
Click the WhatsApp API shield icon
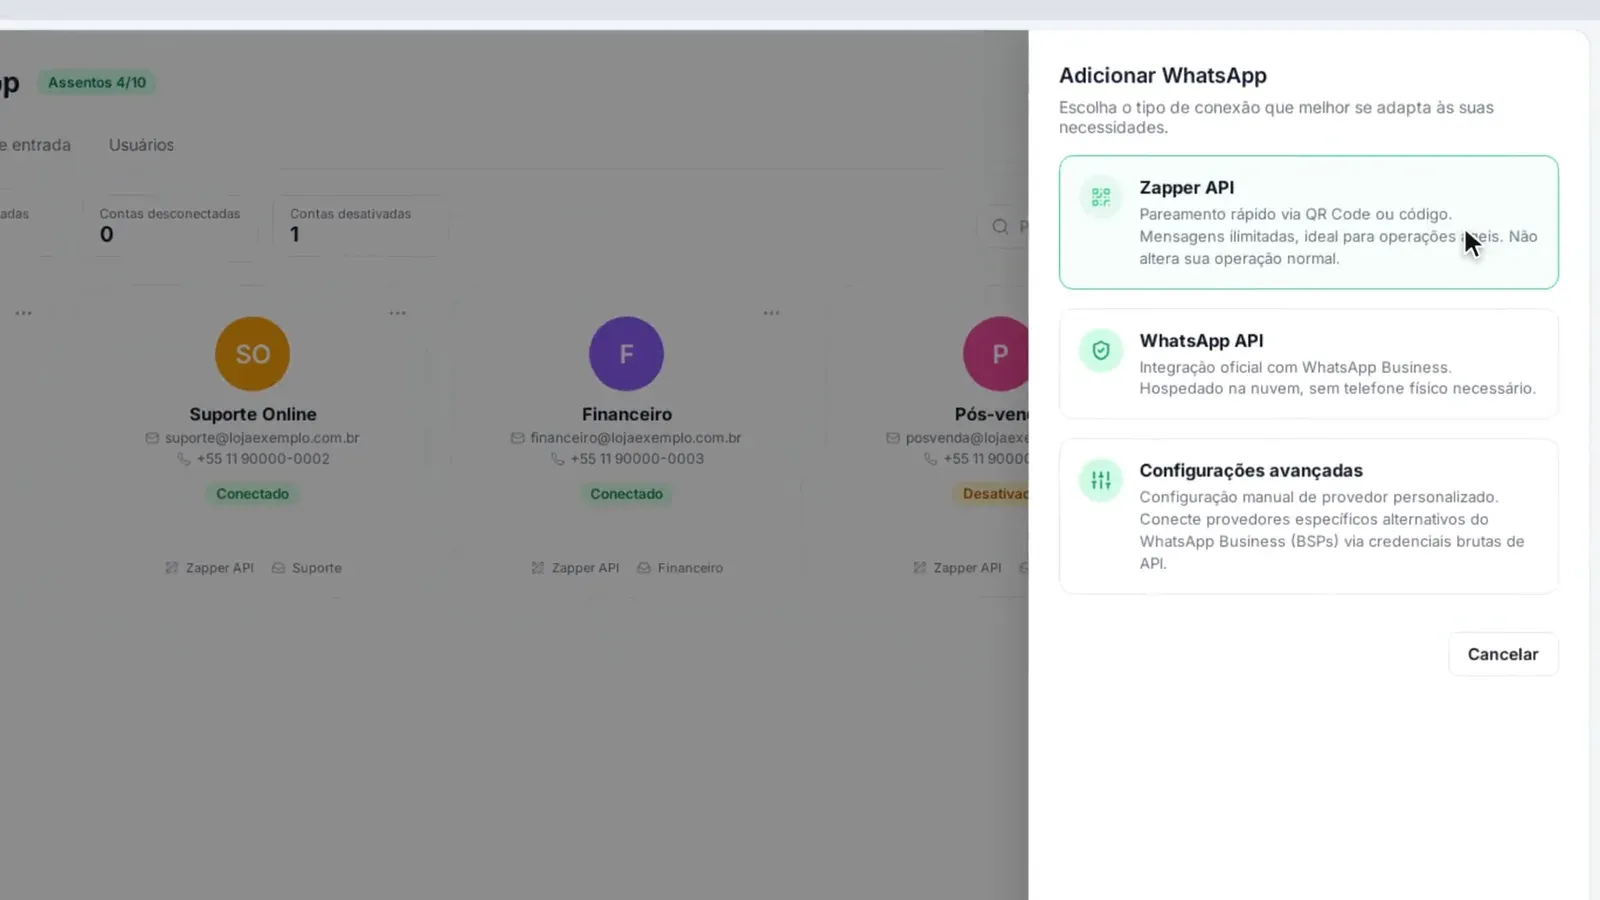point(1101,351)
